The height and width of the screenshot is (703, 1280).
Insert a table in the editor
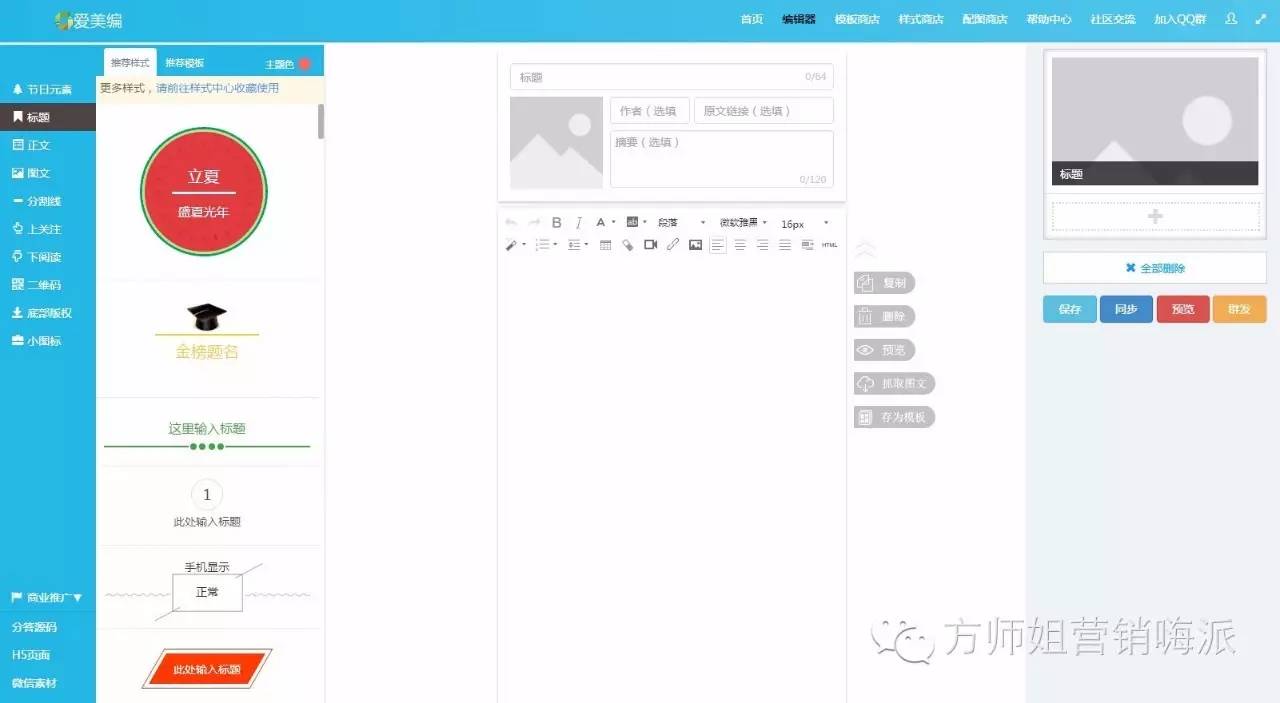(604, 245)
